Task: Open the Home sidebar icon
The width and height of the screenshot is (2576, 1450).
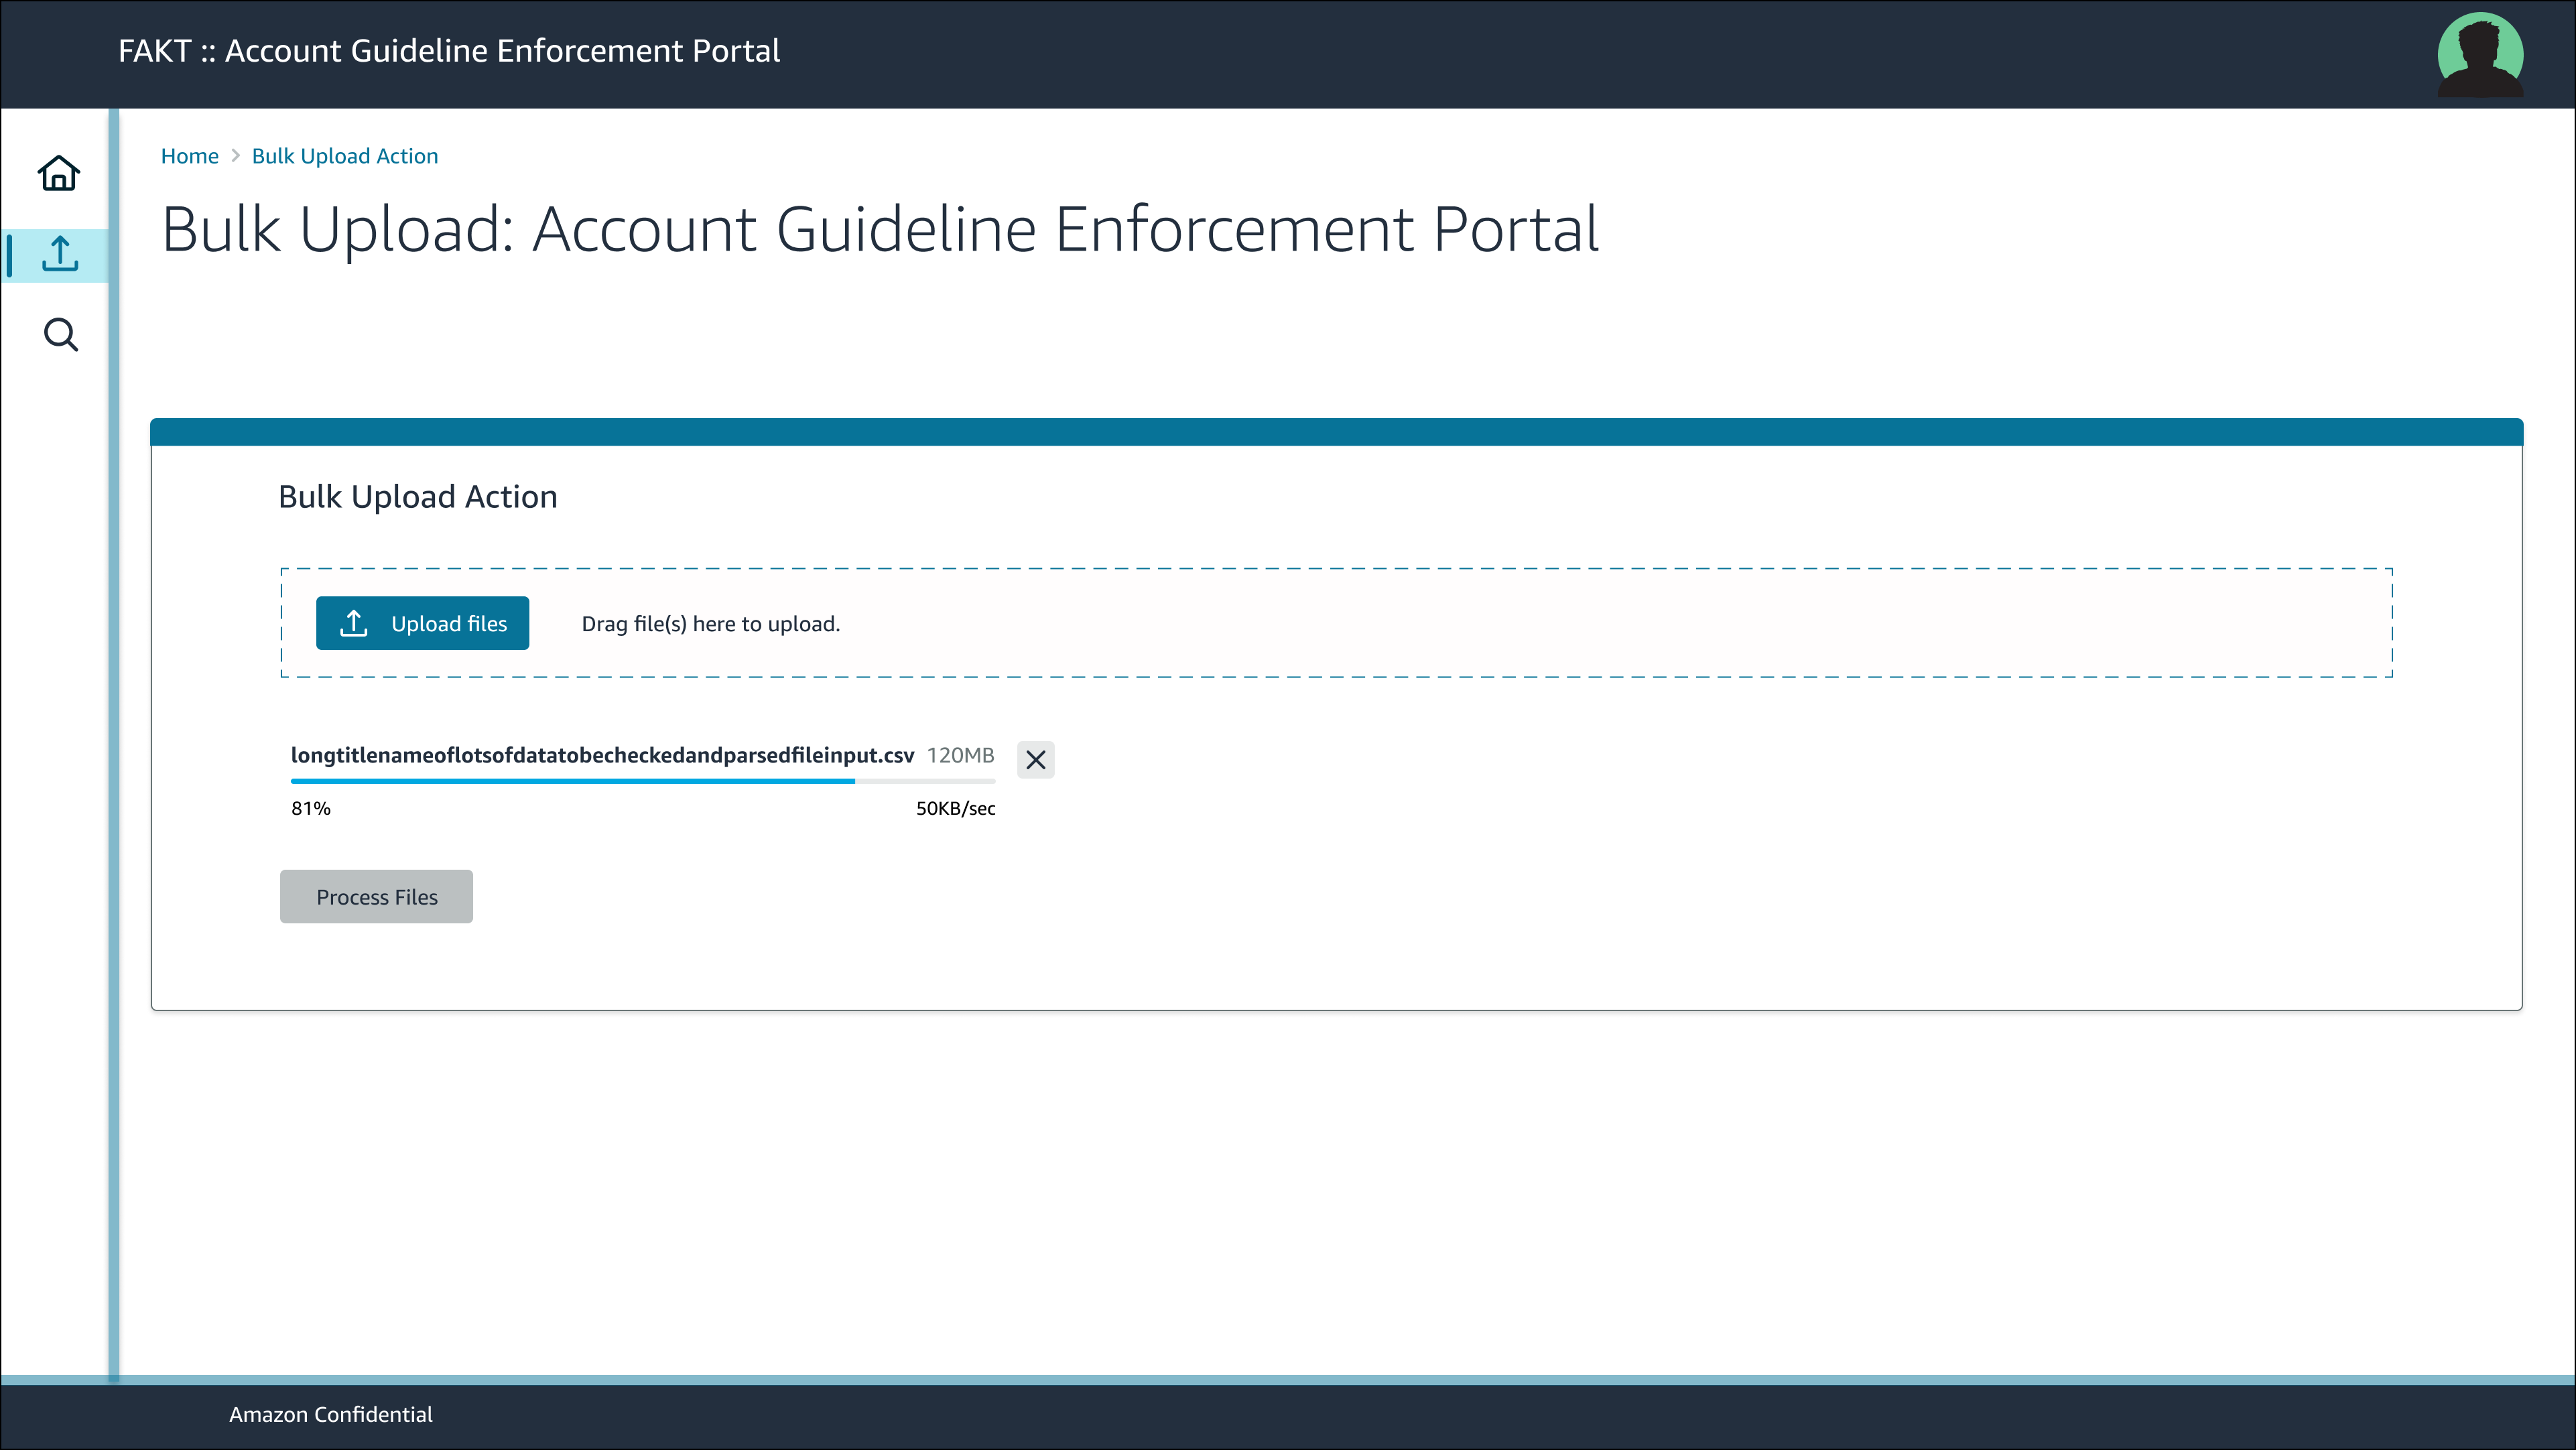Action: tap(59, 173)
